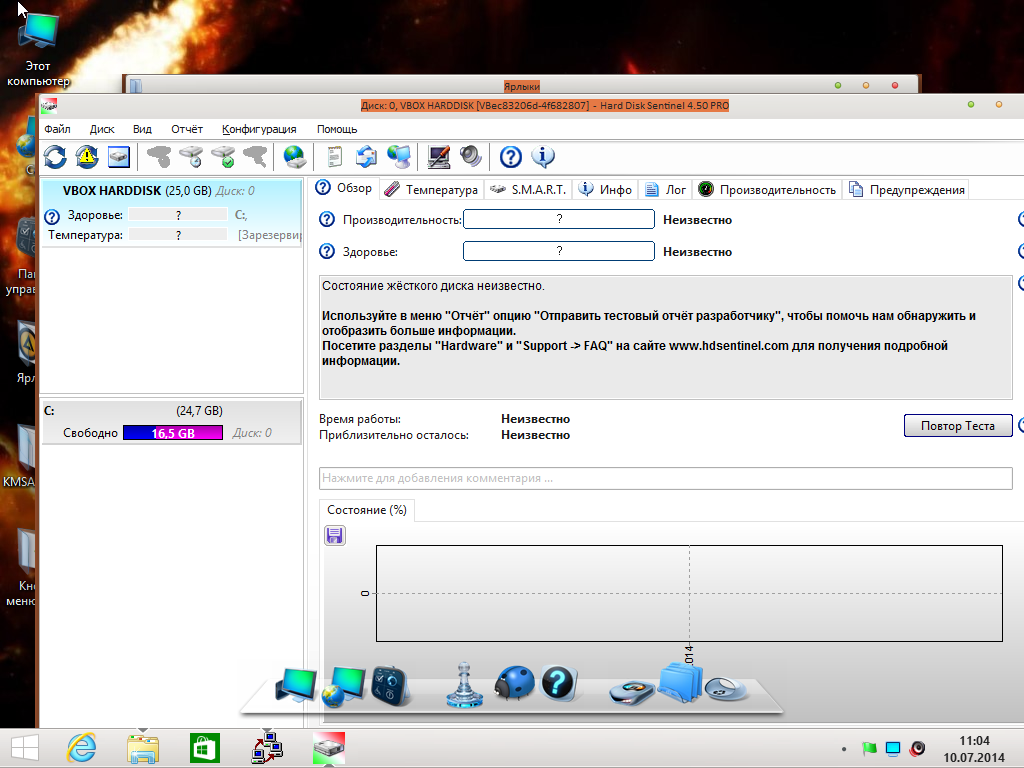
Task: Switch to the Производительность tab
Action: 767,189
